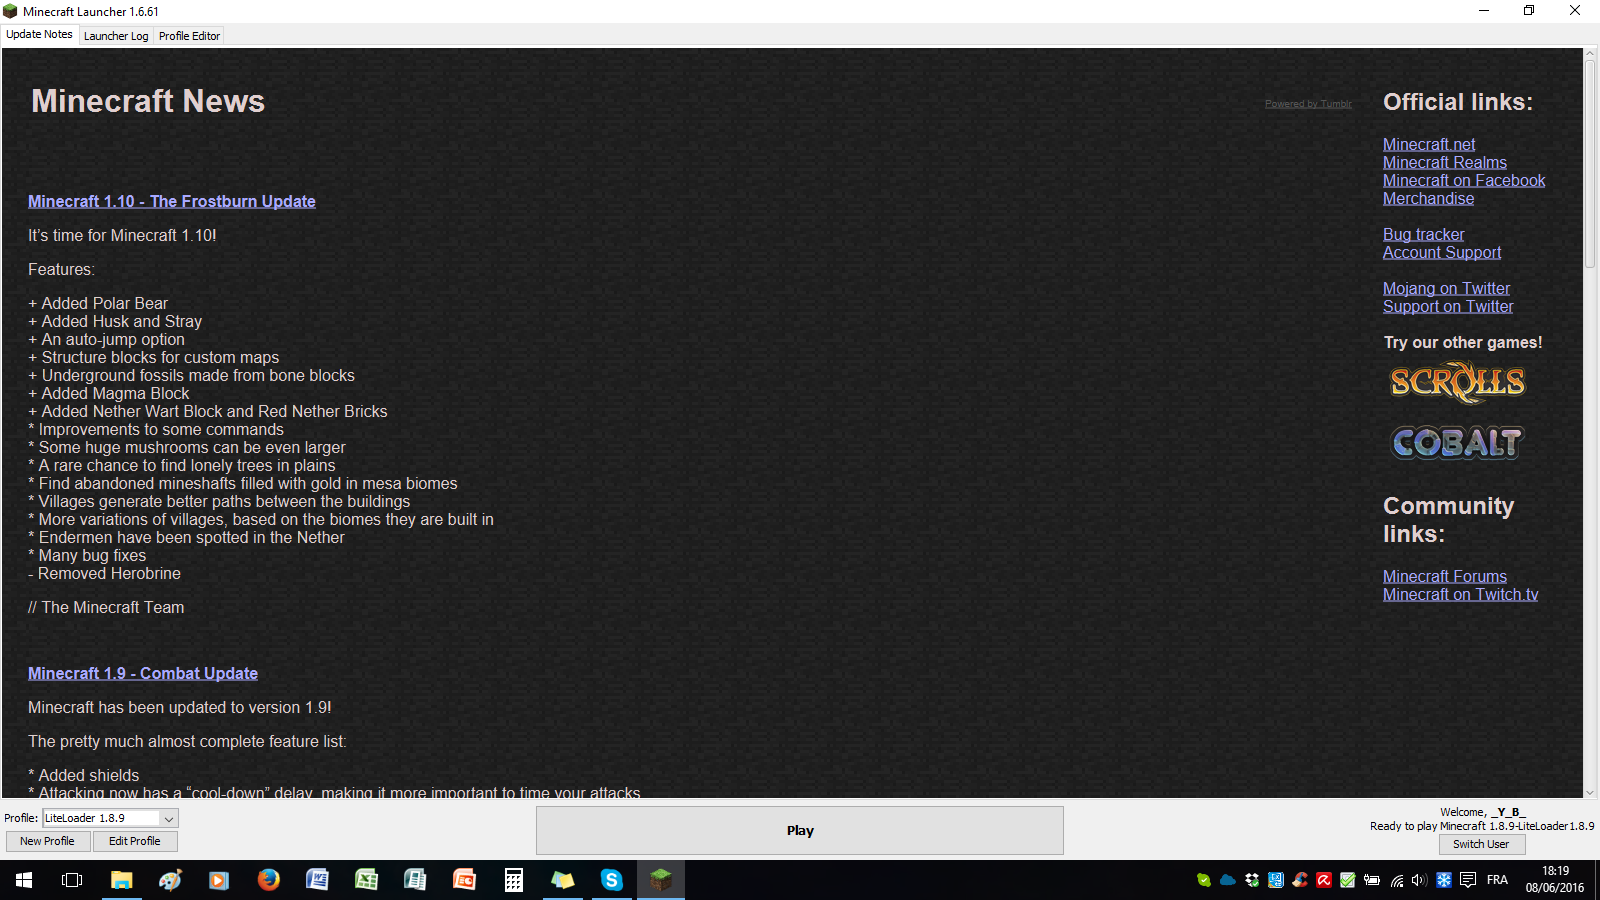Click the 'Ready to play Minecraft 1.8.9-LiteLoader1.8.9' status
The image size is (1600, 900).
(1482, 826)
